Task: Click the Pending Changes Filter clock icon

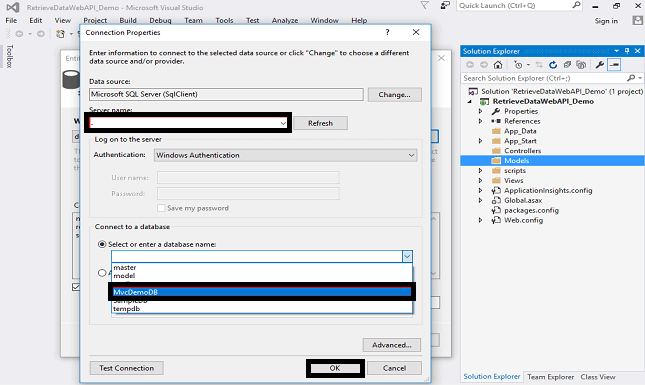Action: click(x=518, y=65)
